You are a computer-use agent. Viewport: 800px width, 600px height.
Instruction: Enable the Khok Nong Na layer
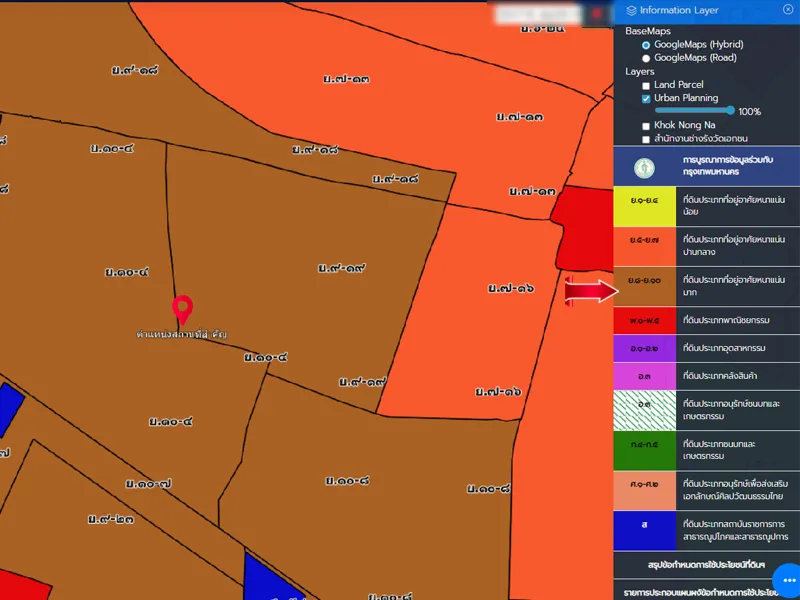[x=646, y=126]
